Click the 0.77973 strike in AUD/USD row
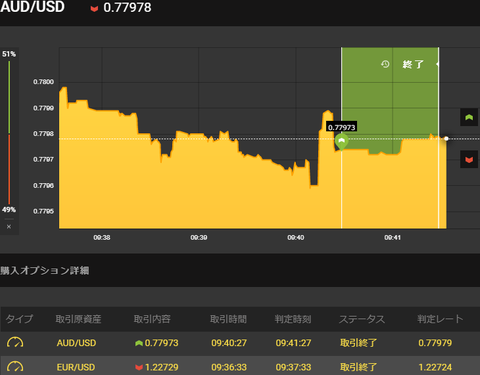The width and height of the screenshot is (480, 375). pos(162,343)
